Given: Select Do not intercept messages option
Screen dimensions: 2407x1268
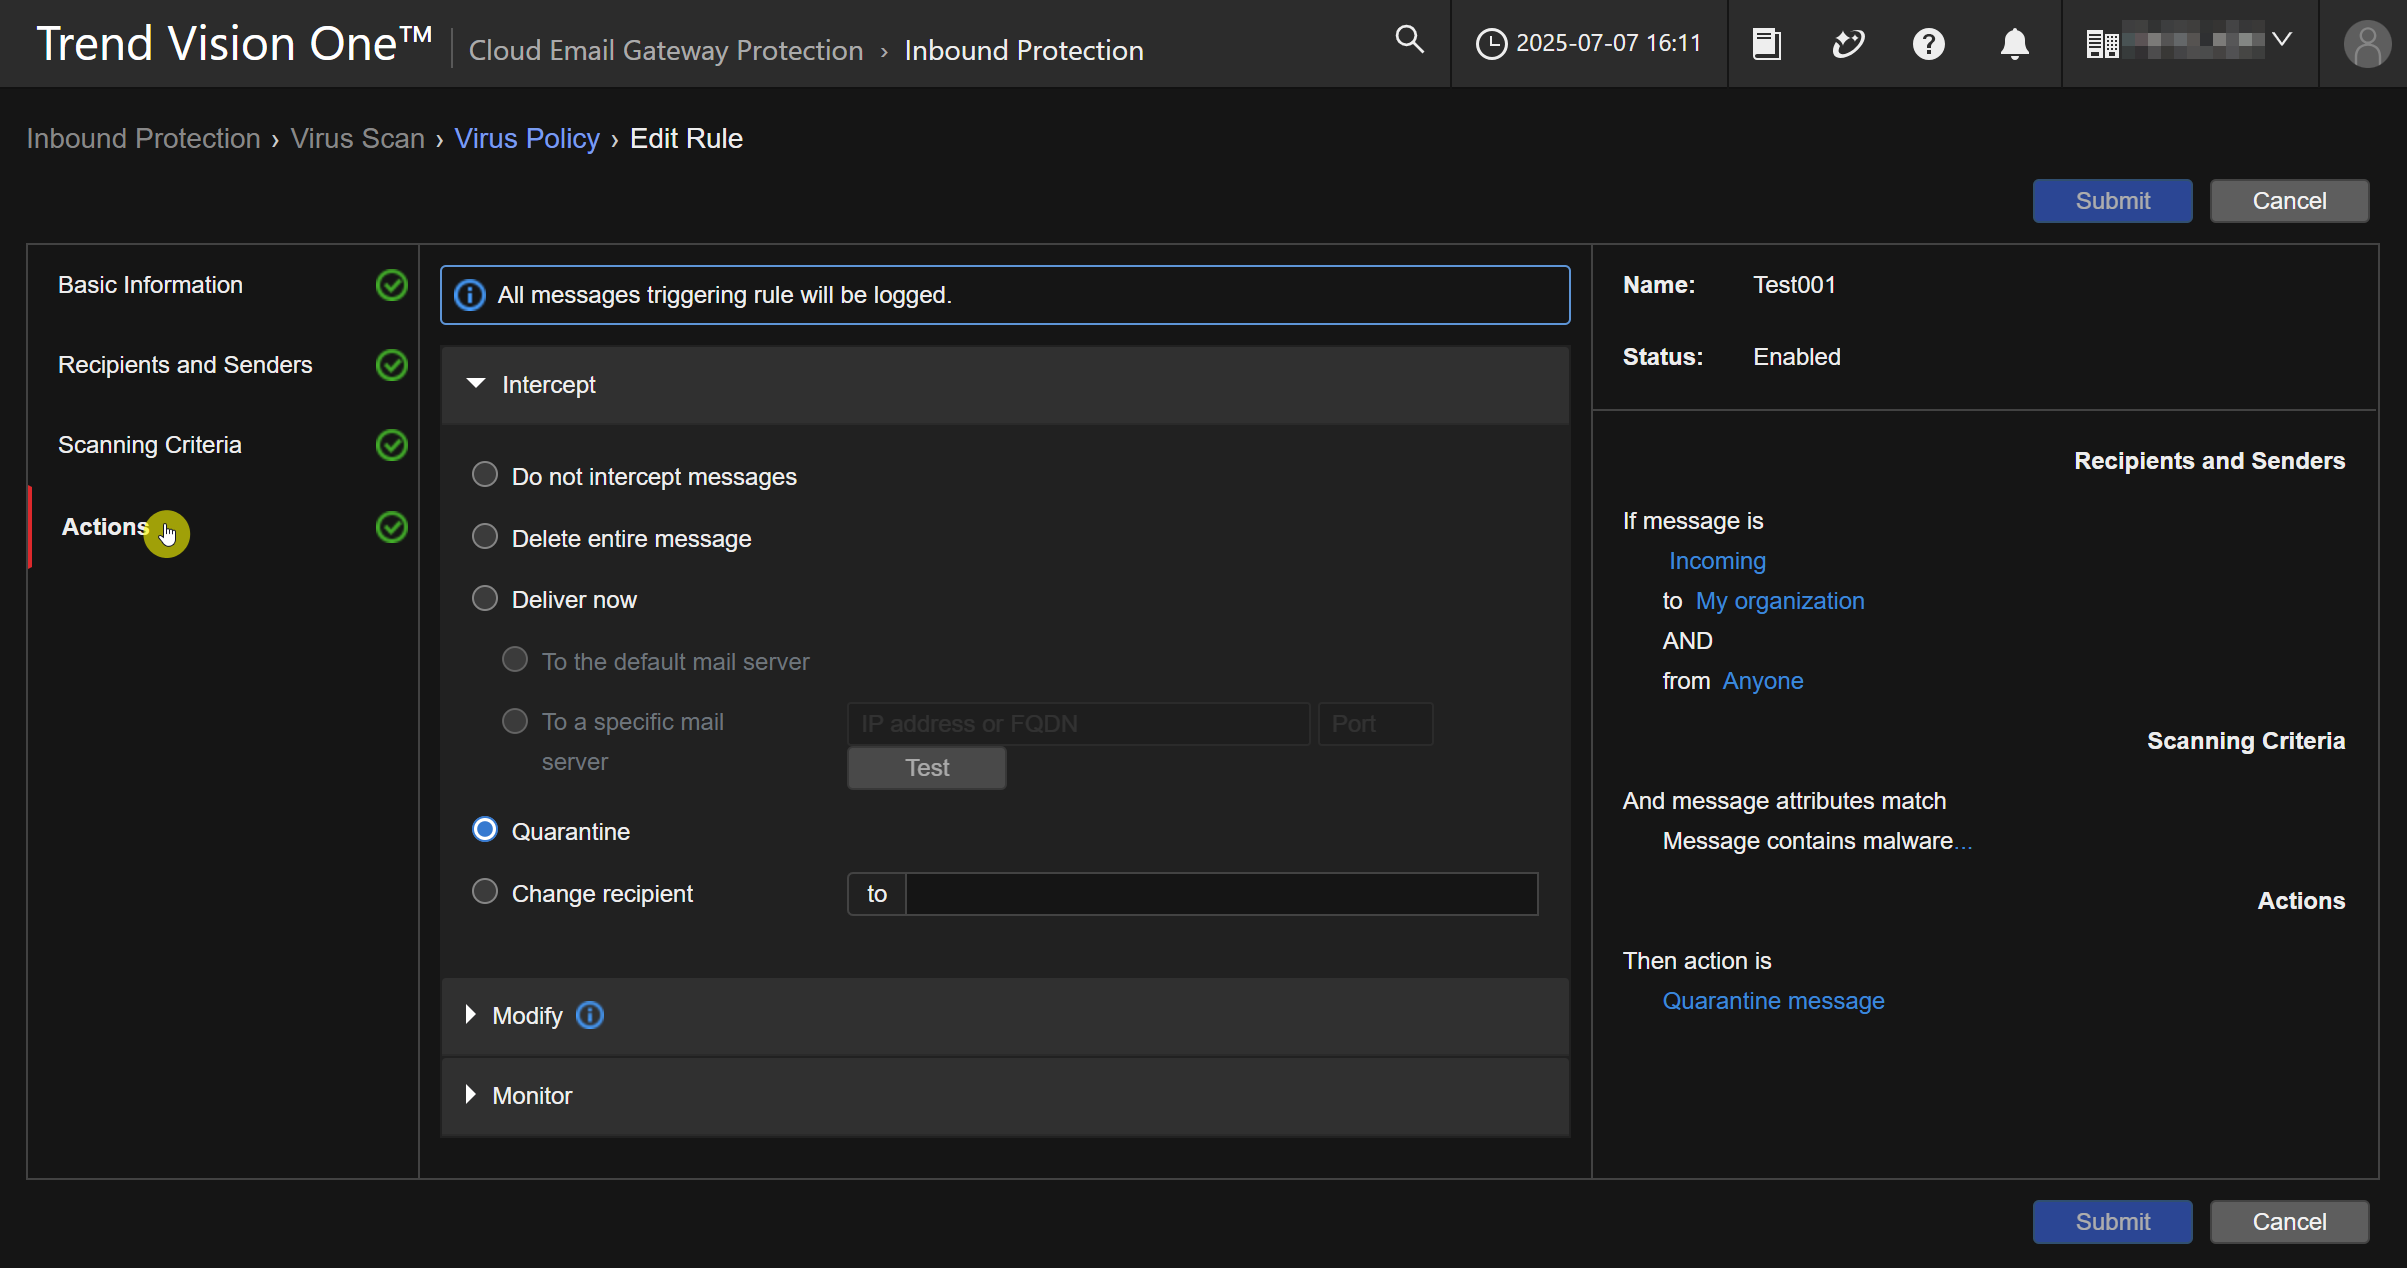Looking at the screenshot, I should [x=485, y=475].
